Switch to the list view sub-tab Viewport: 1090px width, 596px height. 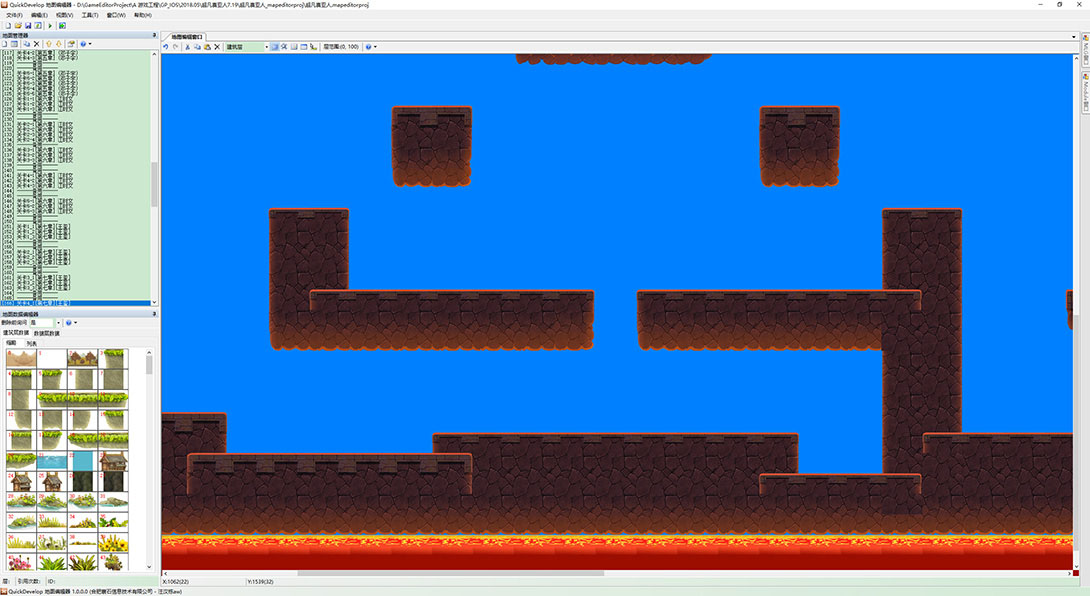pyautogui.click(x=31, y=343)
